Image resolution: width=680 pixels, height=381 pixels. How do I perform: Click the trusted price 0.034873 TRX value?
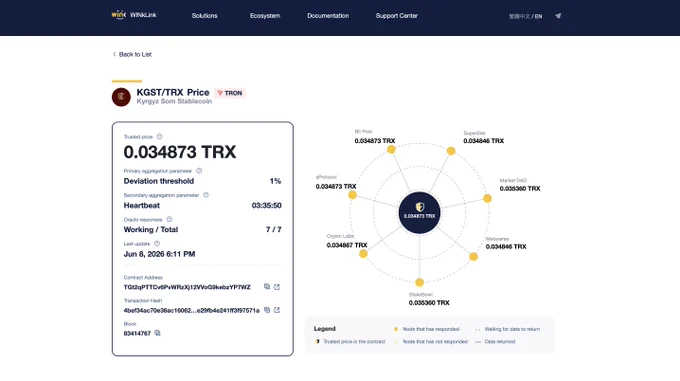pos(180,152)
